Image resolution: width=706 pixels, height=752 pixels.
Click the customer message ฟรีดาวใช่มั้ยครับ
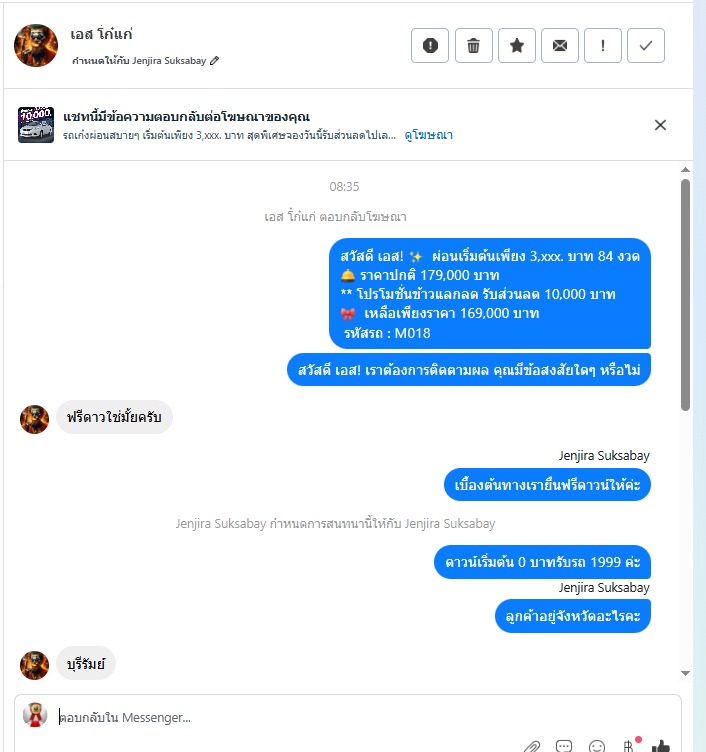point(114,417)
